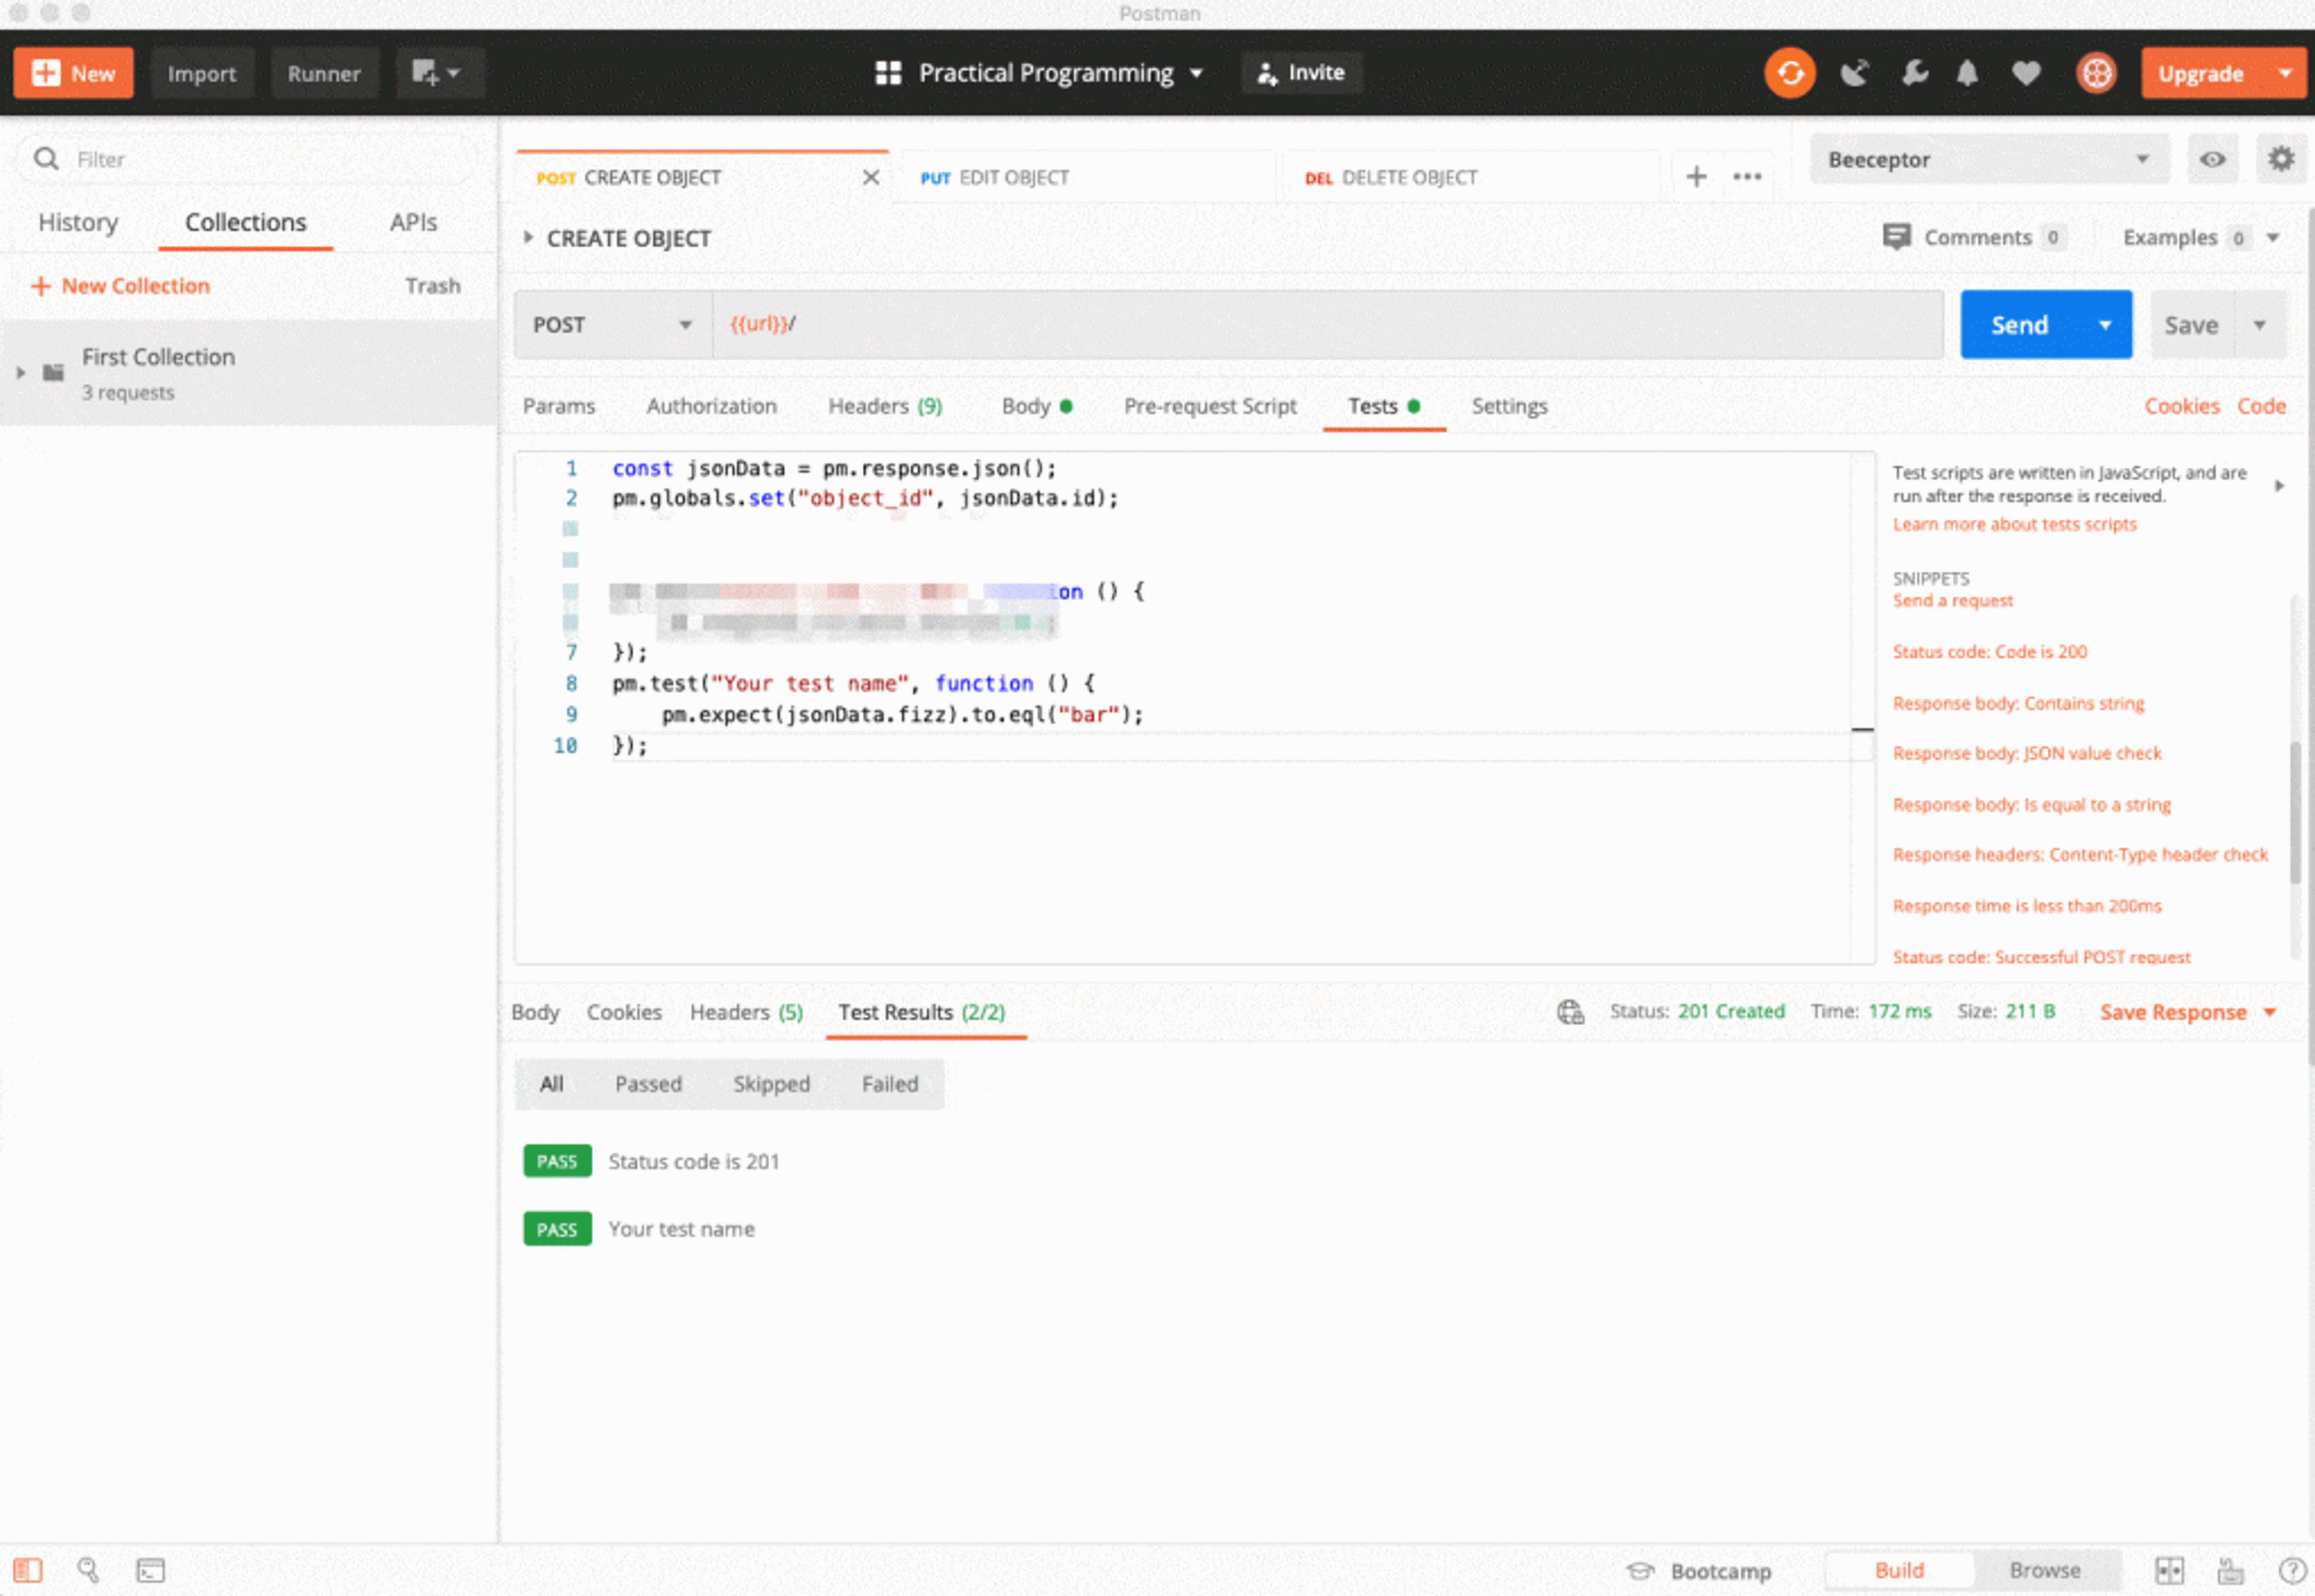Click the First Collection folder icon

pos(53,373)
